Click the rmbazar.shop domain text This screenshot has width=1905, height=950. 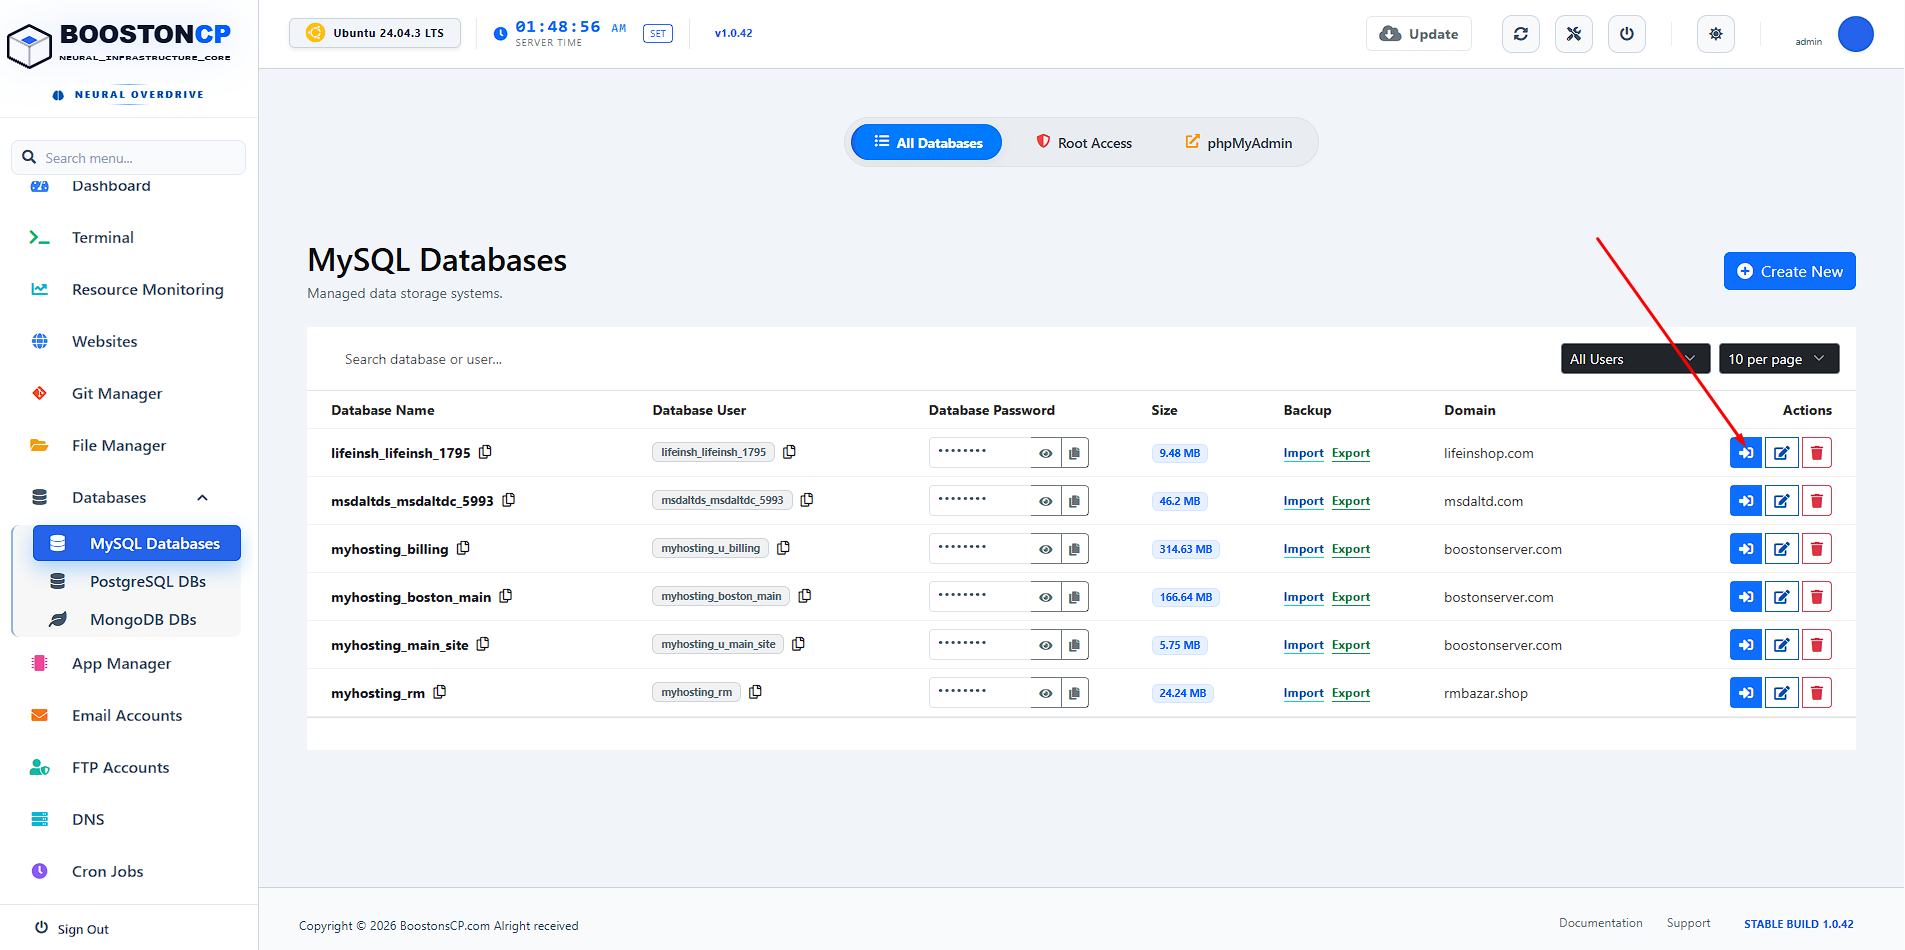(1485, 693)
